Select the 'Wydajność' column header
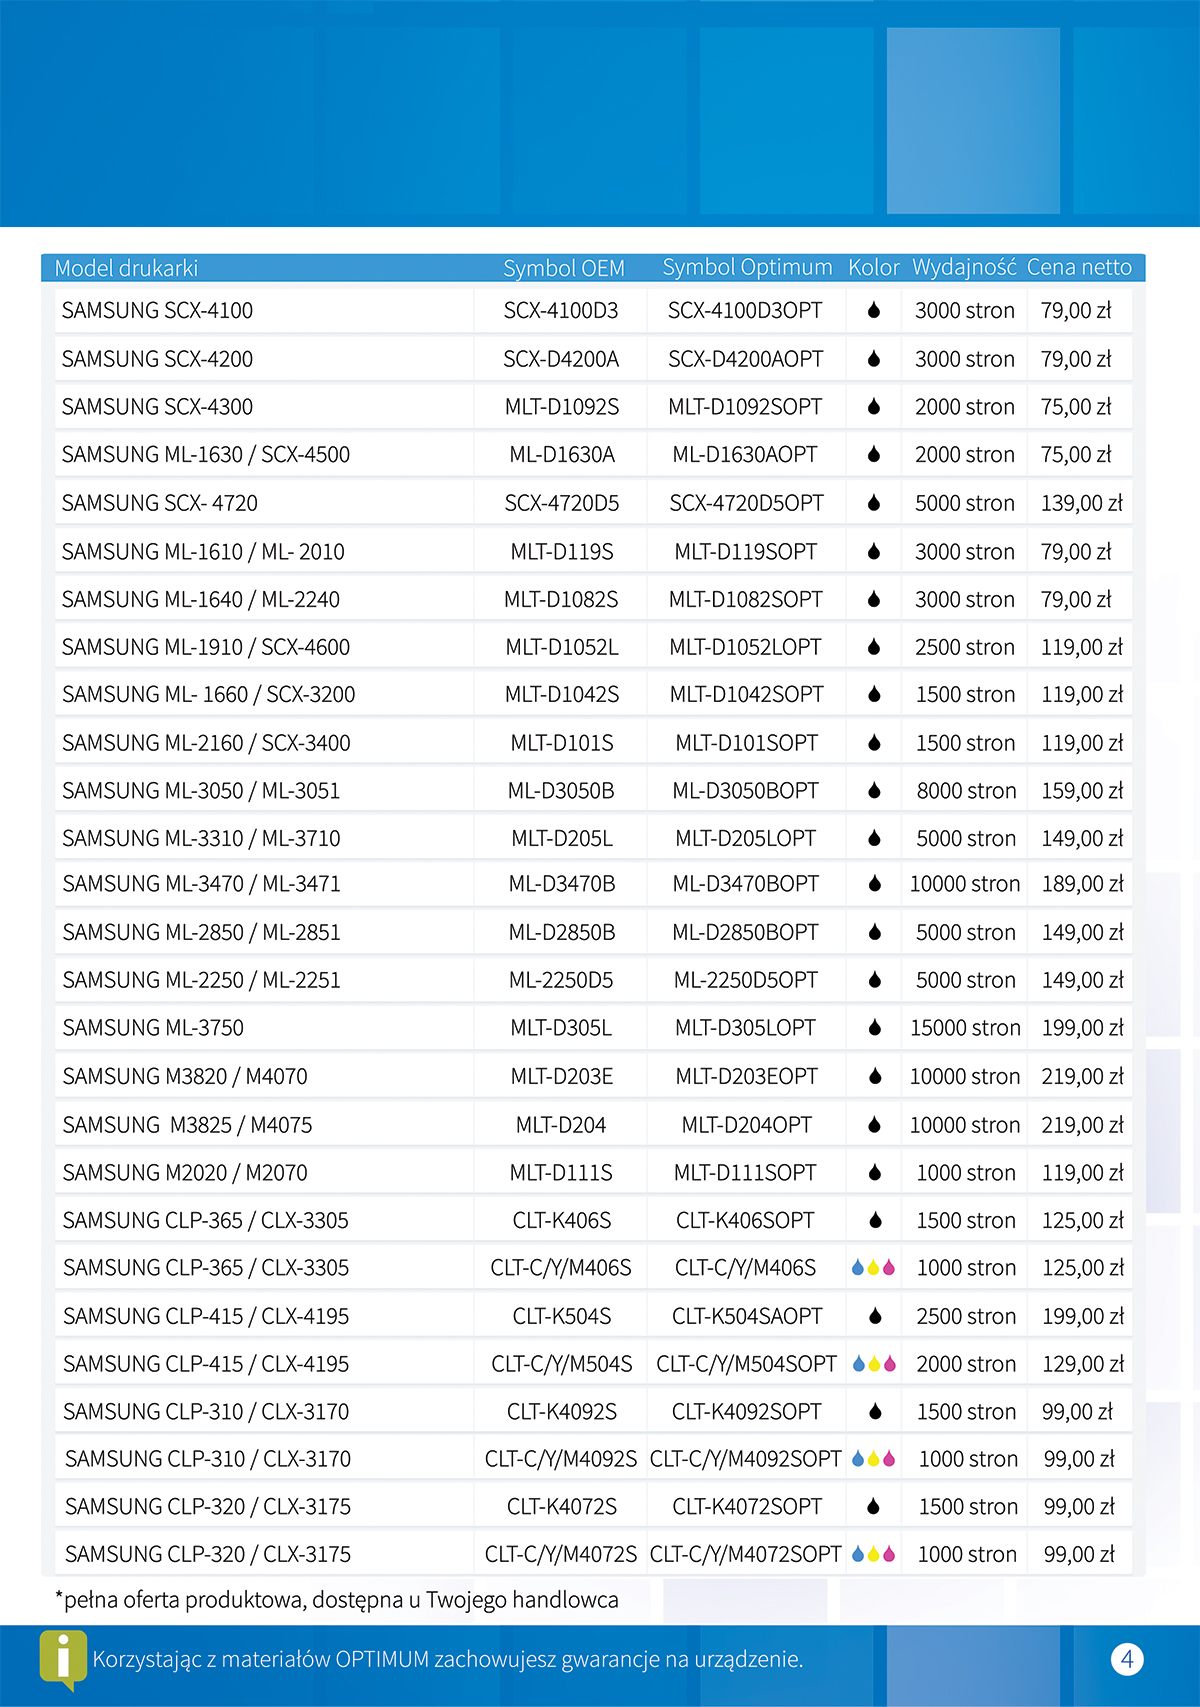The width and height of the screenshot is (1200, 1707). pyautogui.click(x=964, y=267)
